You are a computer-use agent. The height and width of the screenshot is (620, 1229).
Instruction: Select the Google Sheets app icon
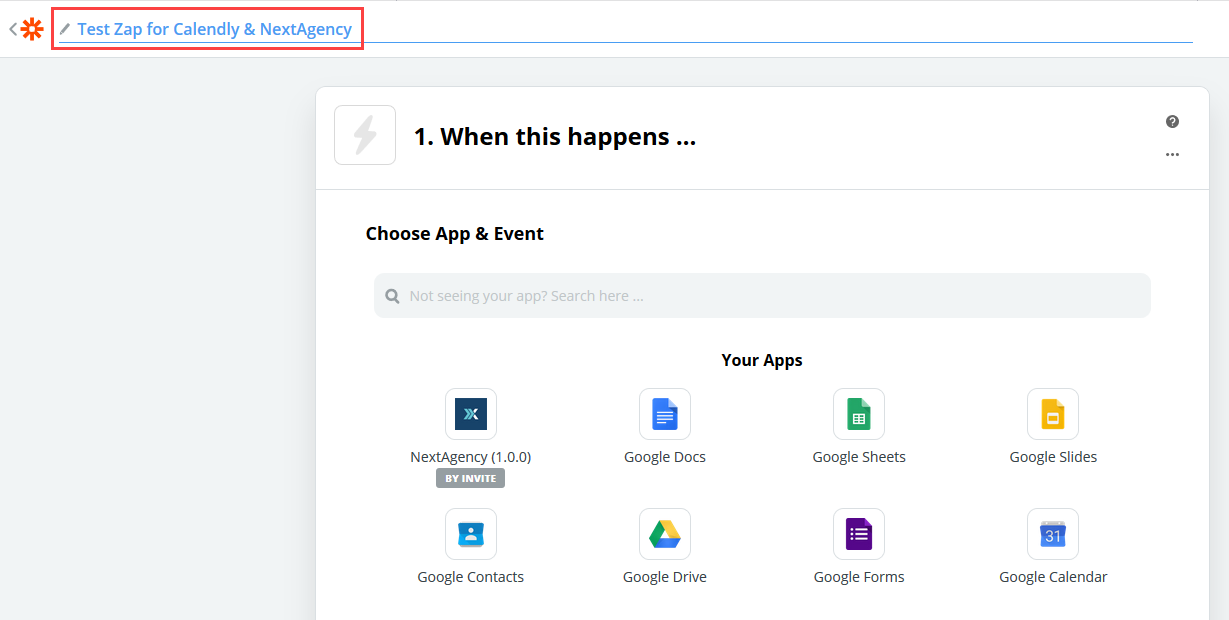(859, 414)
